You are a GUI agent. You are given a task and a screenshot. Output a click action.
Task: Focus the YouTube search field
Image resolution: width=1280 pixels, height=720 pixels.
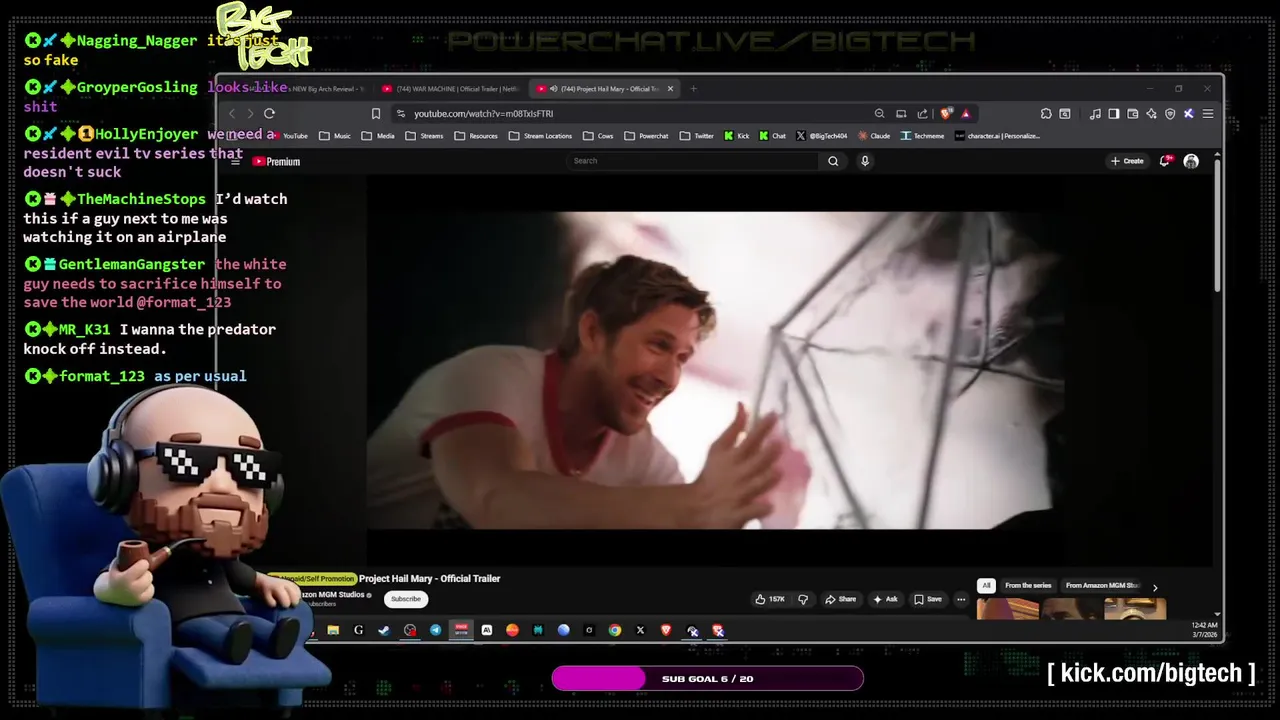point(694,161)
